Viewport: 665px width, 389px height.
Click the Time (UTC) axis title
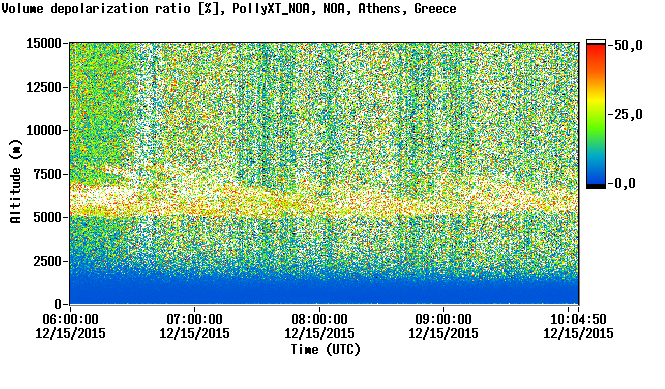click(x=326, y=350)
